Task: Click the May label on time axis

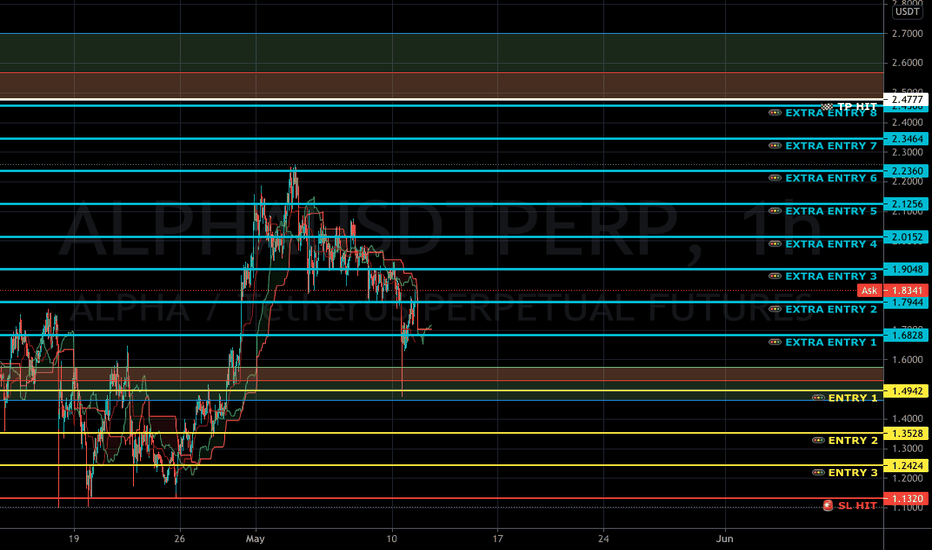Action: (x=255, y=539)
